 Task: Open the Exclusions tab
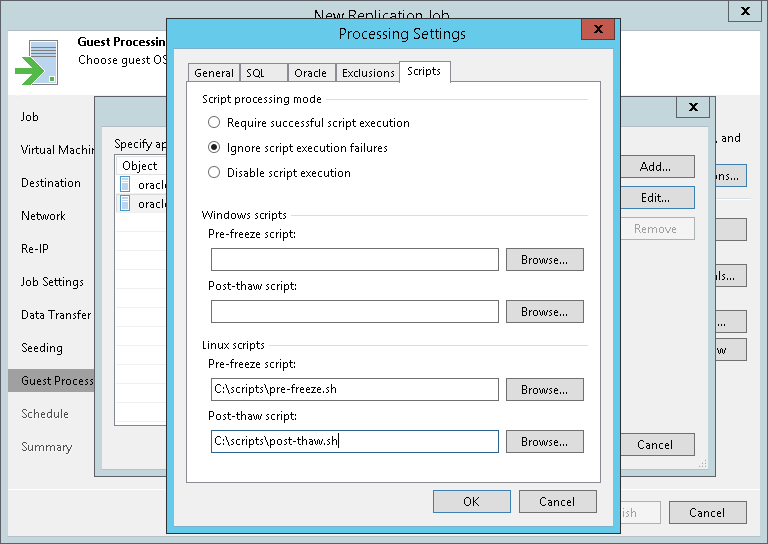368,73
